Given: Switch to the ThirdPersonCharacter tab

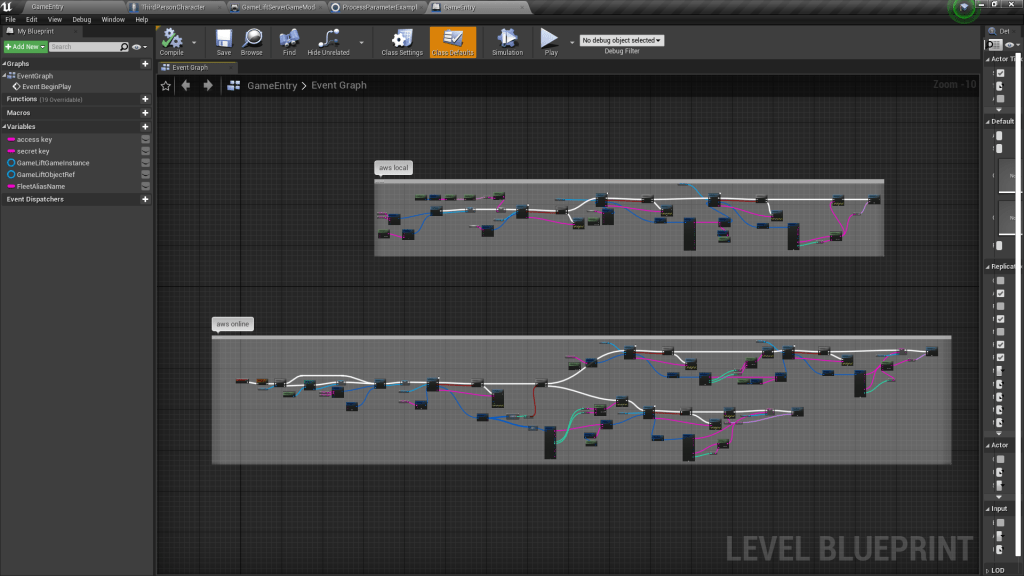Looking at the screenshot, I should click(176, 6).
